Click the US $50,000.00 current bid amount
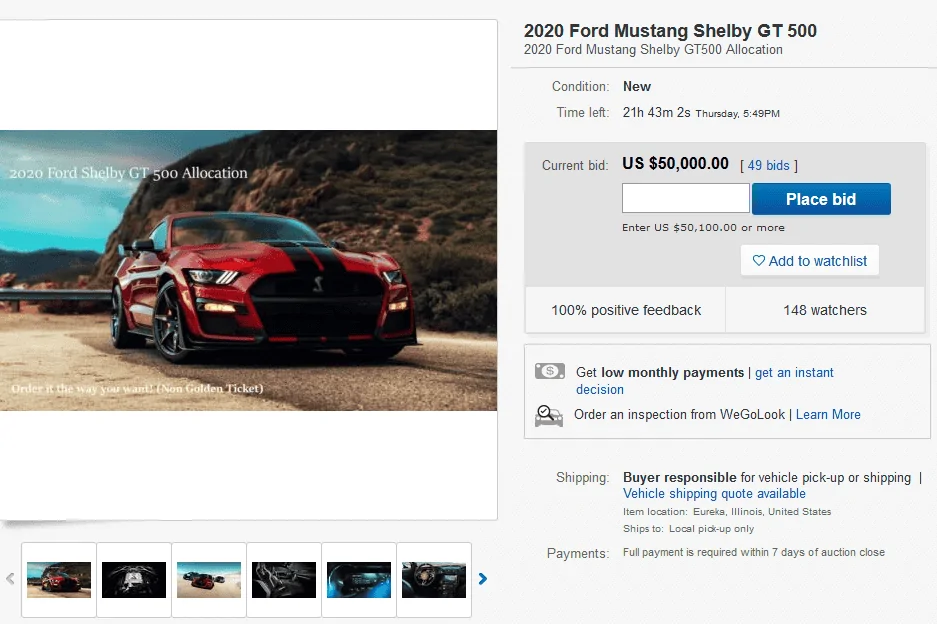The height and width of the screenshot is (624, 937). point(675,164)
